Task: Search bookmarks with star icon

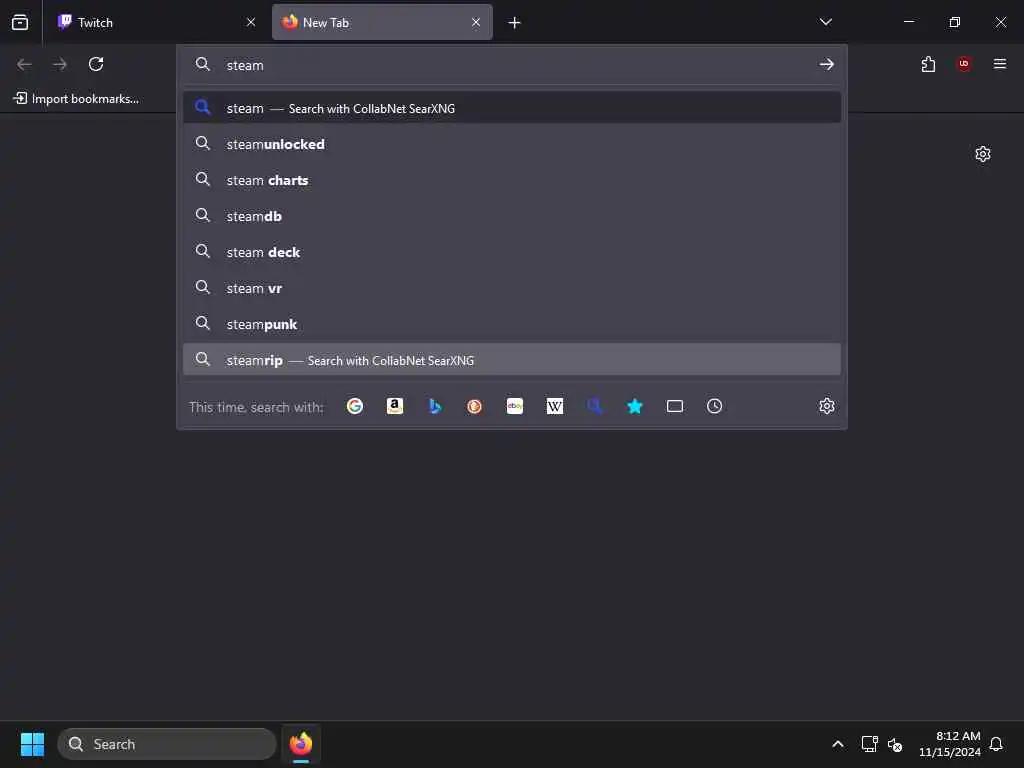Action: point(635,406)
